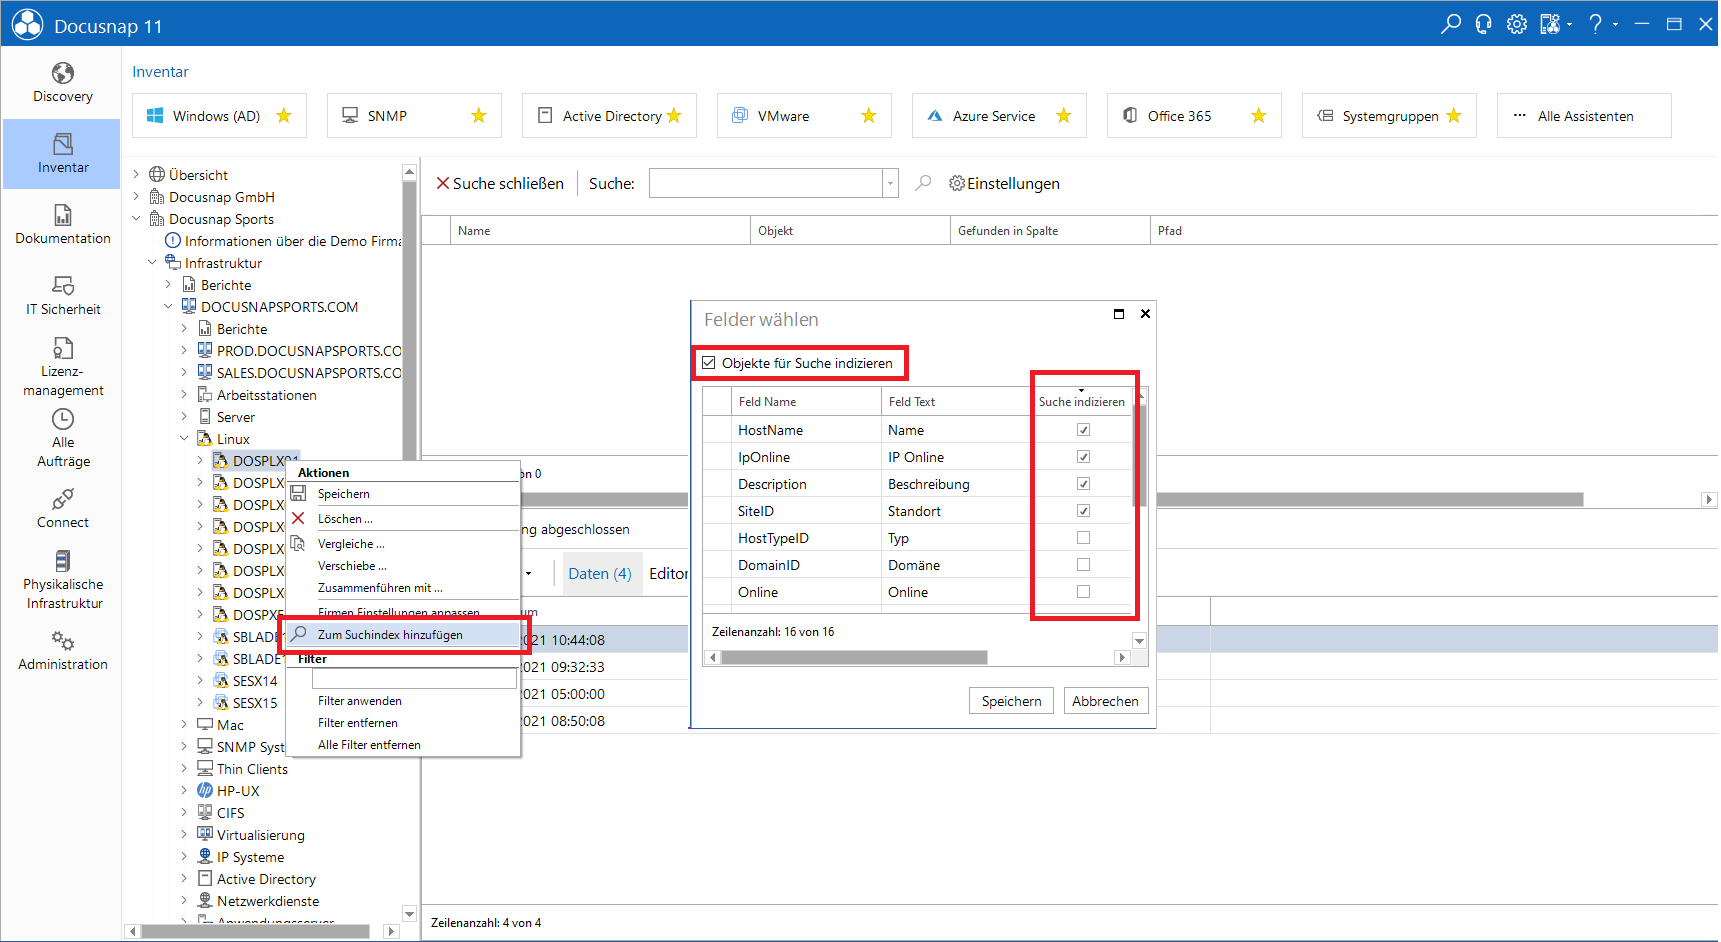
Task: Expand the Übersicht tree node
Action: (x=137, y=175)
